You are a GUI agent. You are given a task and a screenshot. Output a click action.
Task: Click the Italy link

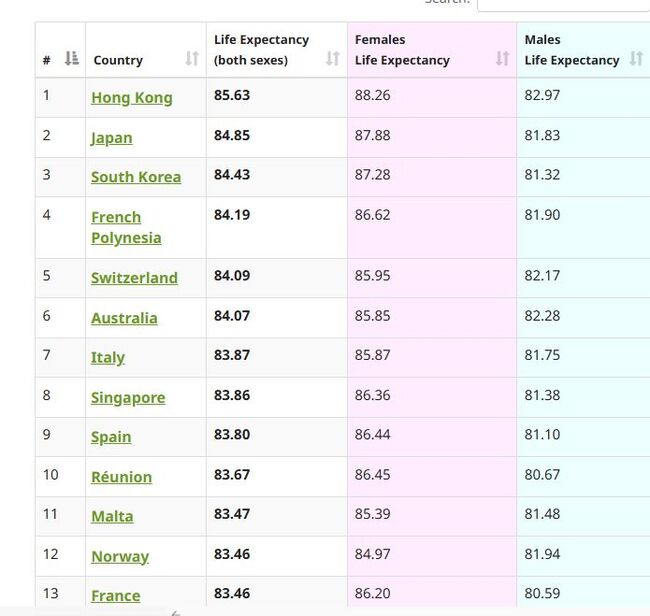click(x=108, y=358)
